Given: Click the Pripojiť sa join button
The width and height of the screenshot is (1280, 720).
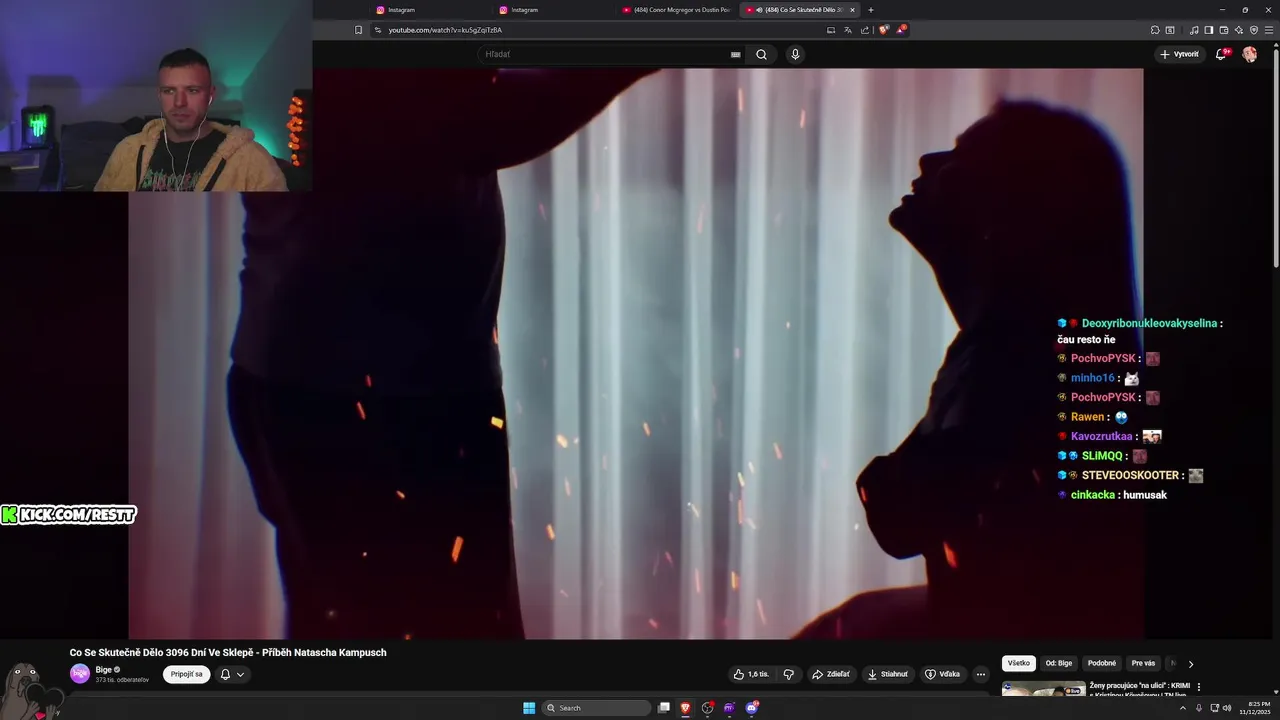Looking at the screenshot, I should [x=186, y=674].
